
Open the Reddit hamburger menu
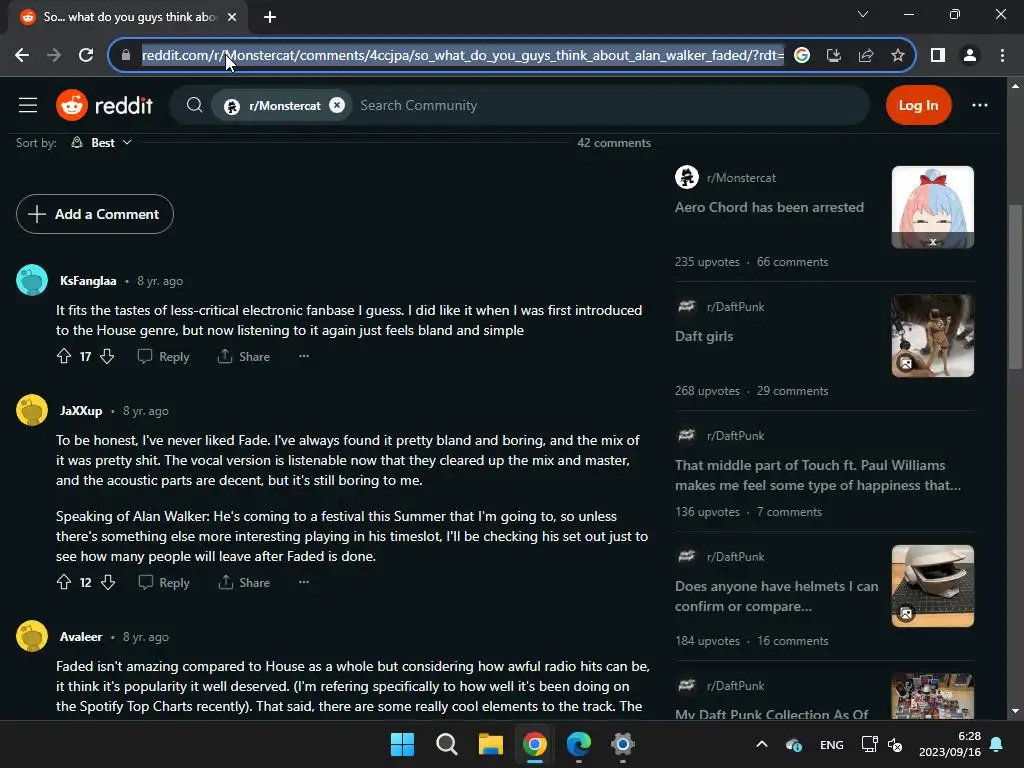click(x=28, y=105)
